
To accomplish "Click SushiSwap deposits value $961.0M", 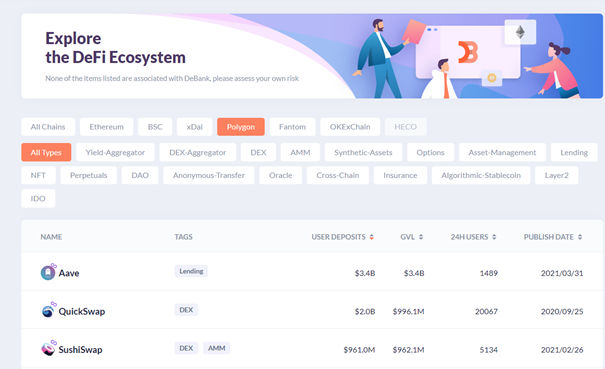I will 359,350.
